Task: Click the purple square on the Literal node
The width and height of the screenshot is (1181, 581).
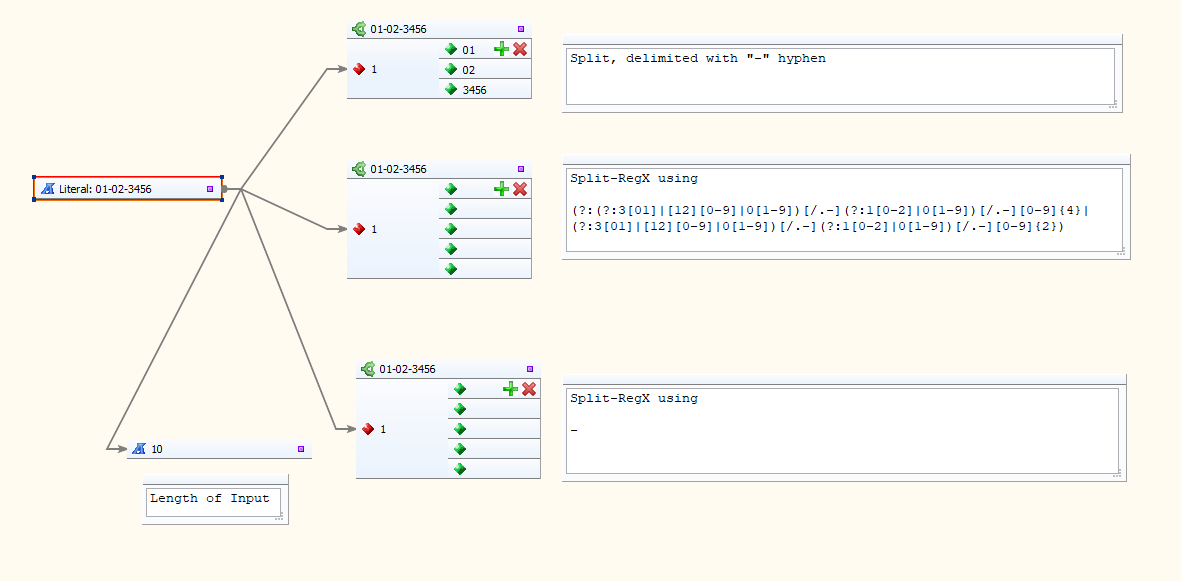Action: pyautogui.click(x=210, y=189)
